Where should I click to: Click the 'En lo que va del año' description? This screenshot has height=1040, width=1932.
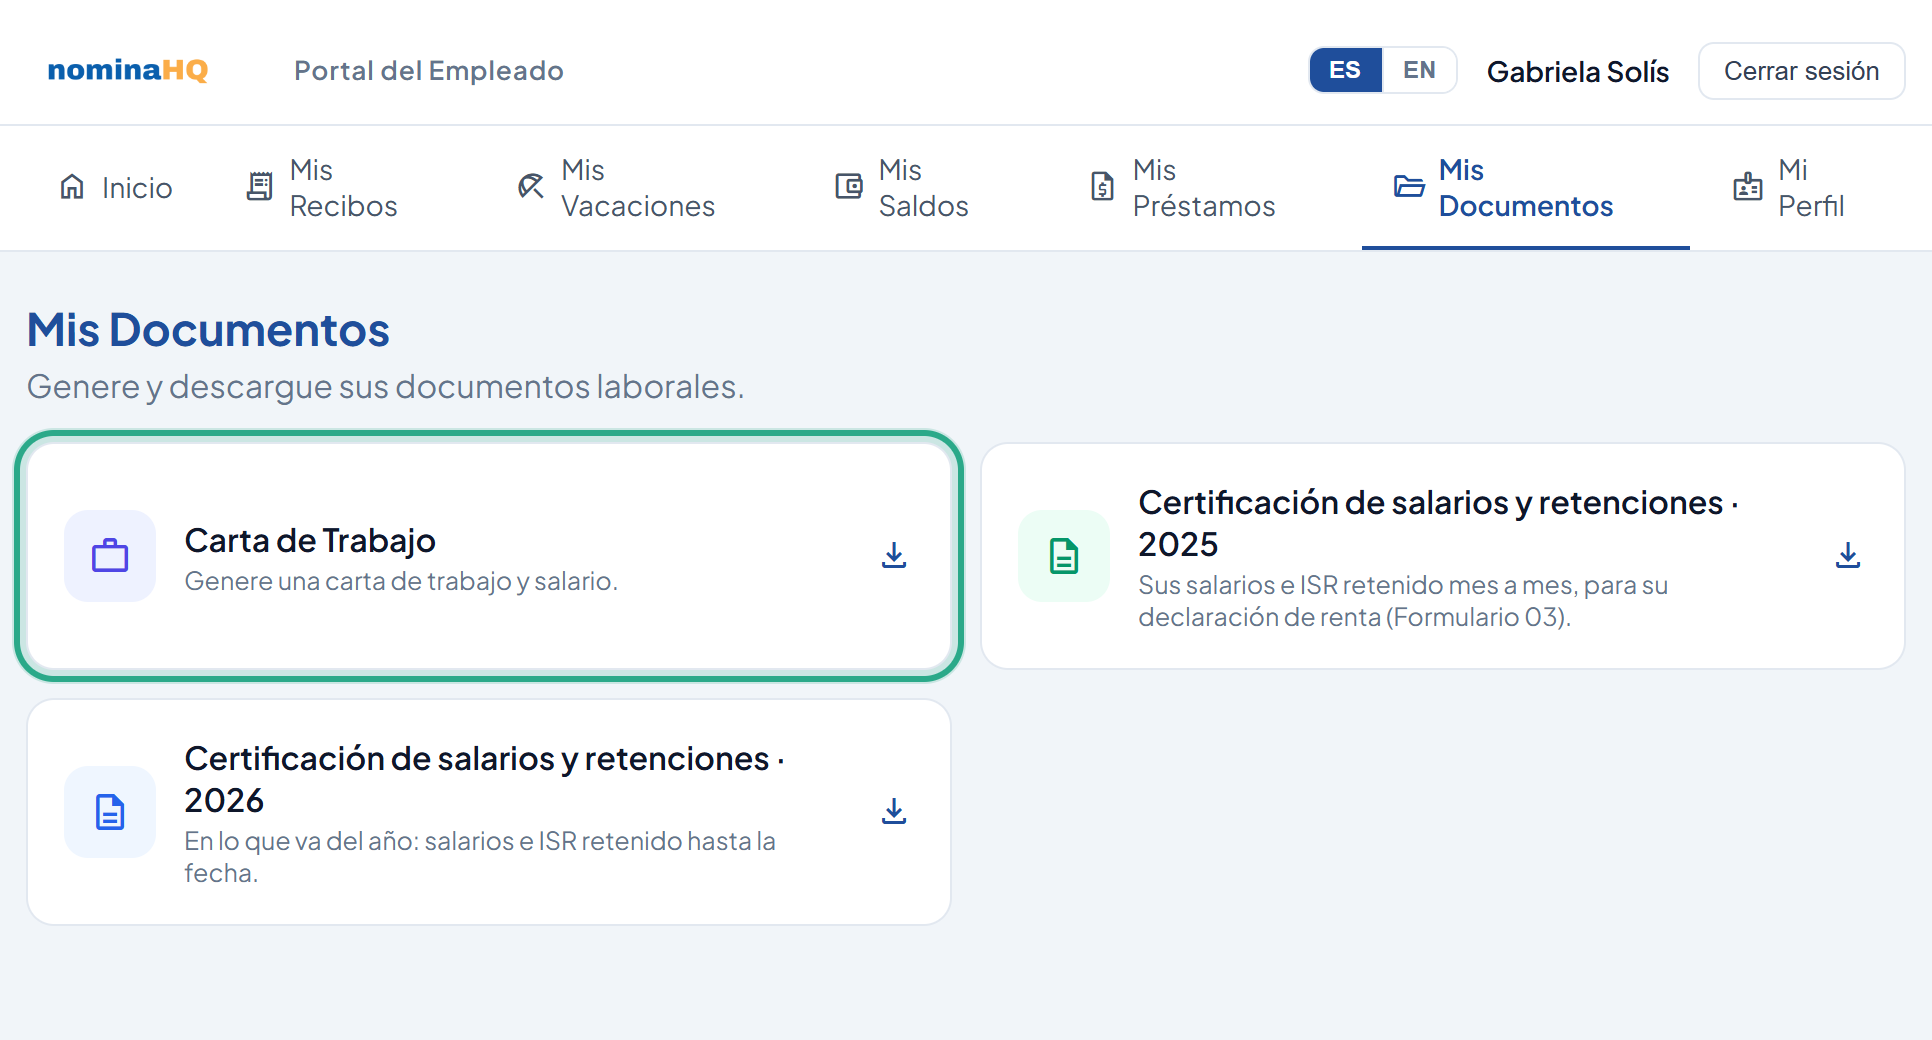(480, 857)
